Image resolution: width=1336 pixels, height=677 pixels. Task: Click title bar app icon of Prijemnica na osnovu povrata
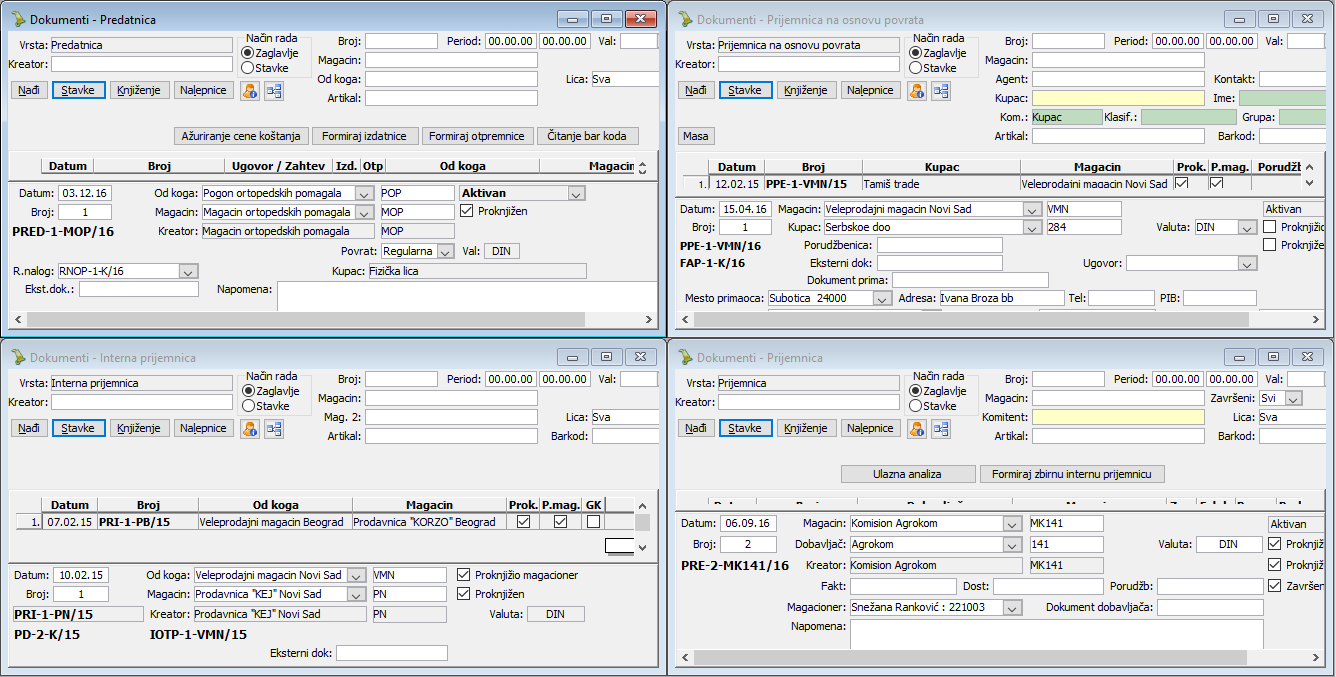(685, 19)
